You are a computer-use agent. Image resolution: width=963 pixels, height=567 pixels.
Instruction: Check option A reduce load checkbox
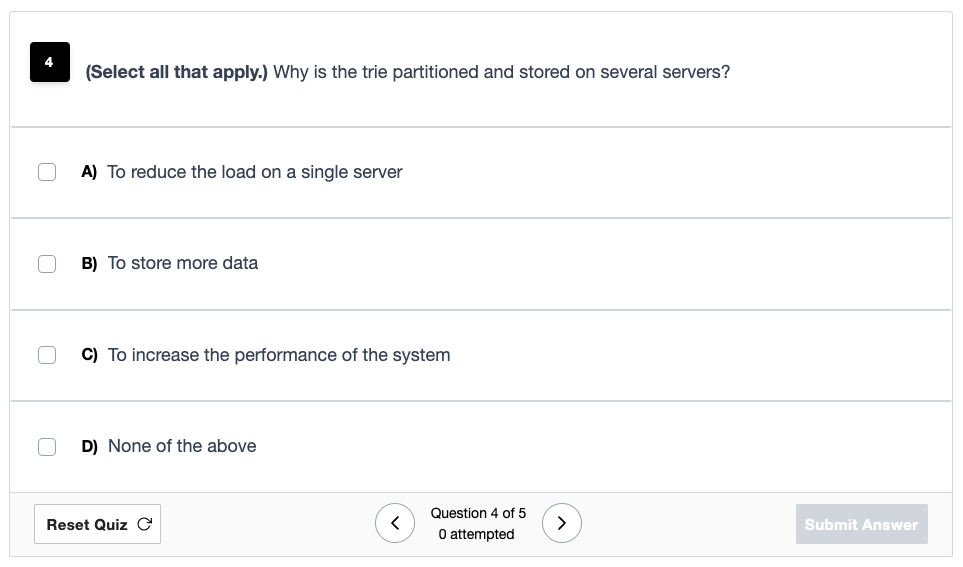47,172
